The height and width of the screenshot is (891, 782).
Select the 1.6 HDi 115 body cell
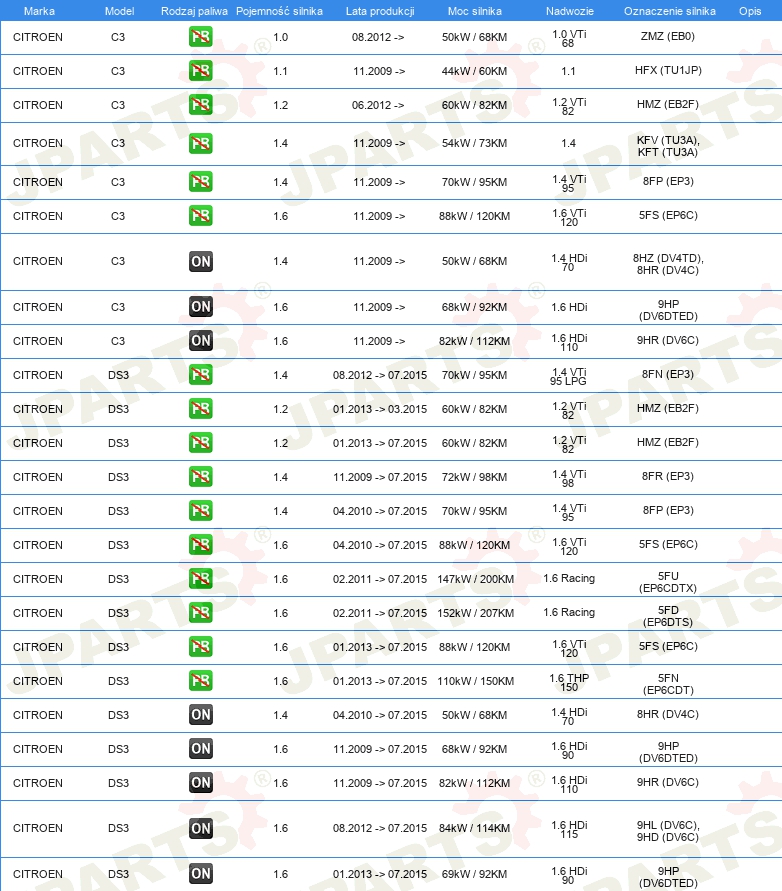tap(569, 830)
